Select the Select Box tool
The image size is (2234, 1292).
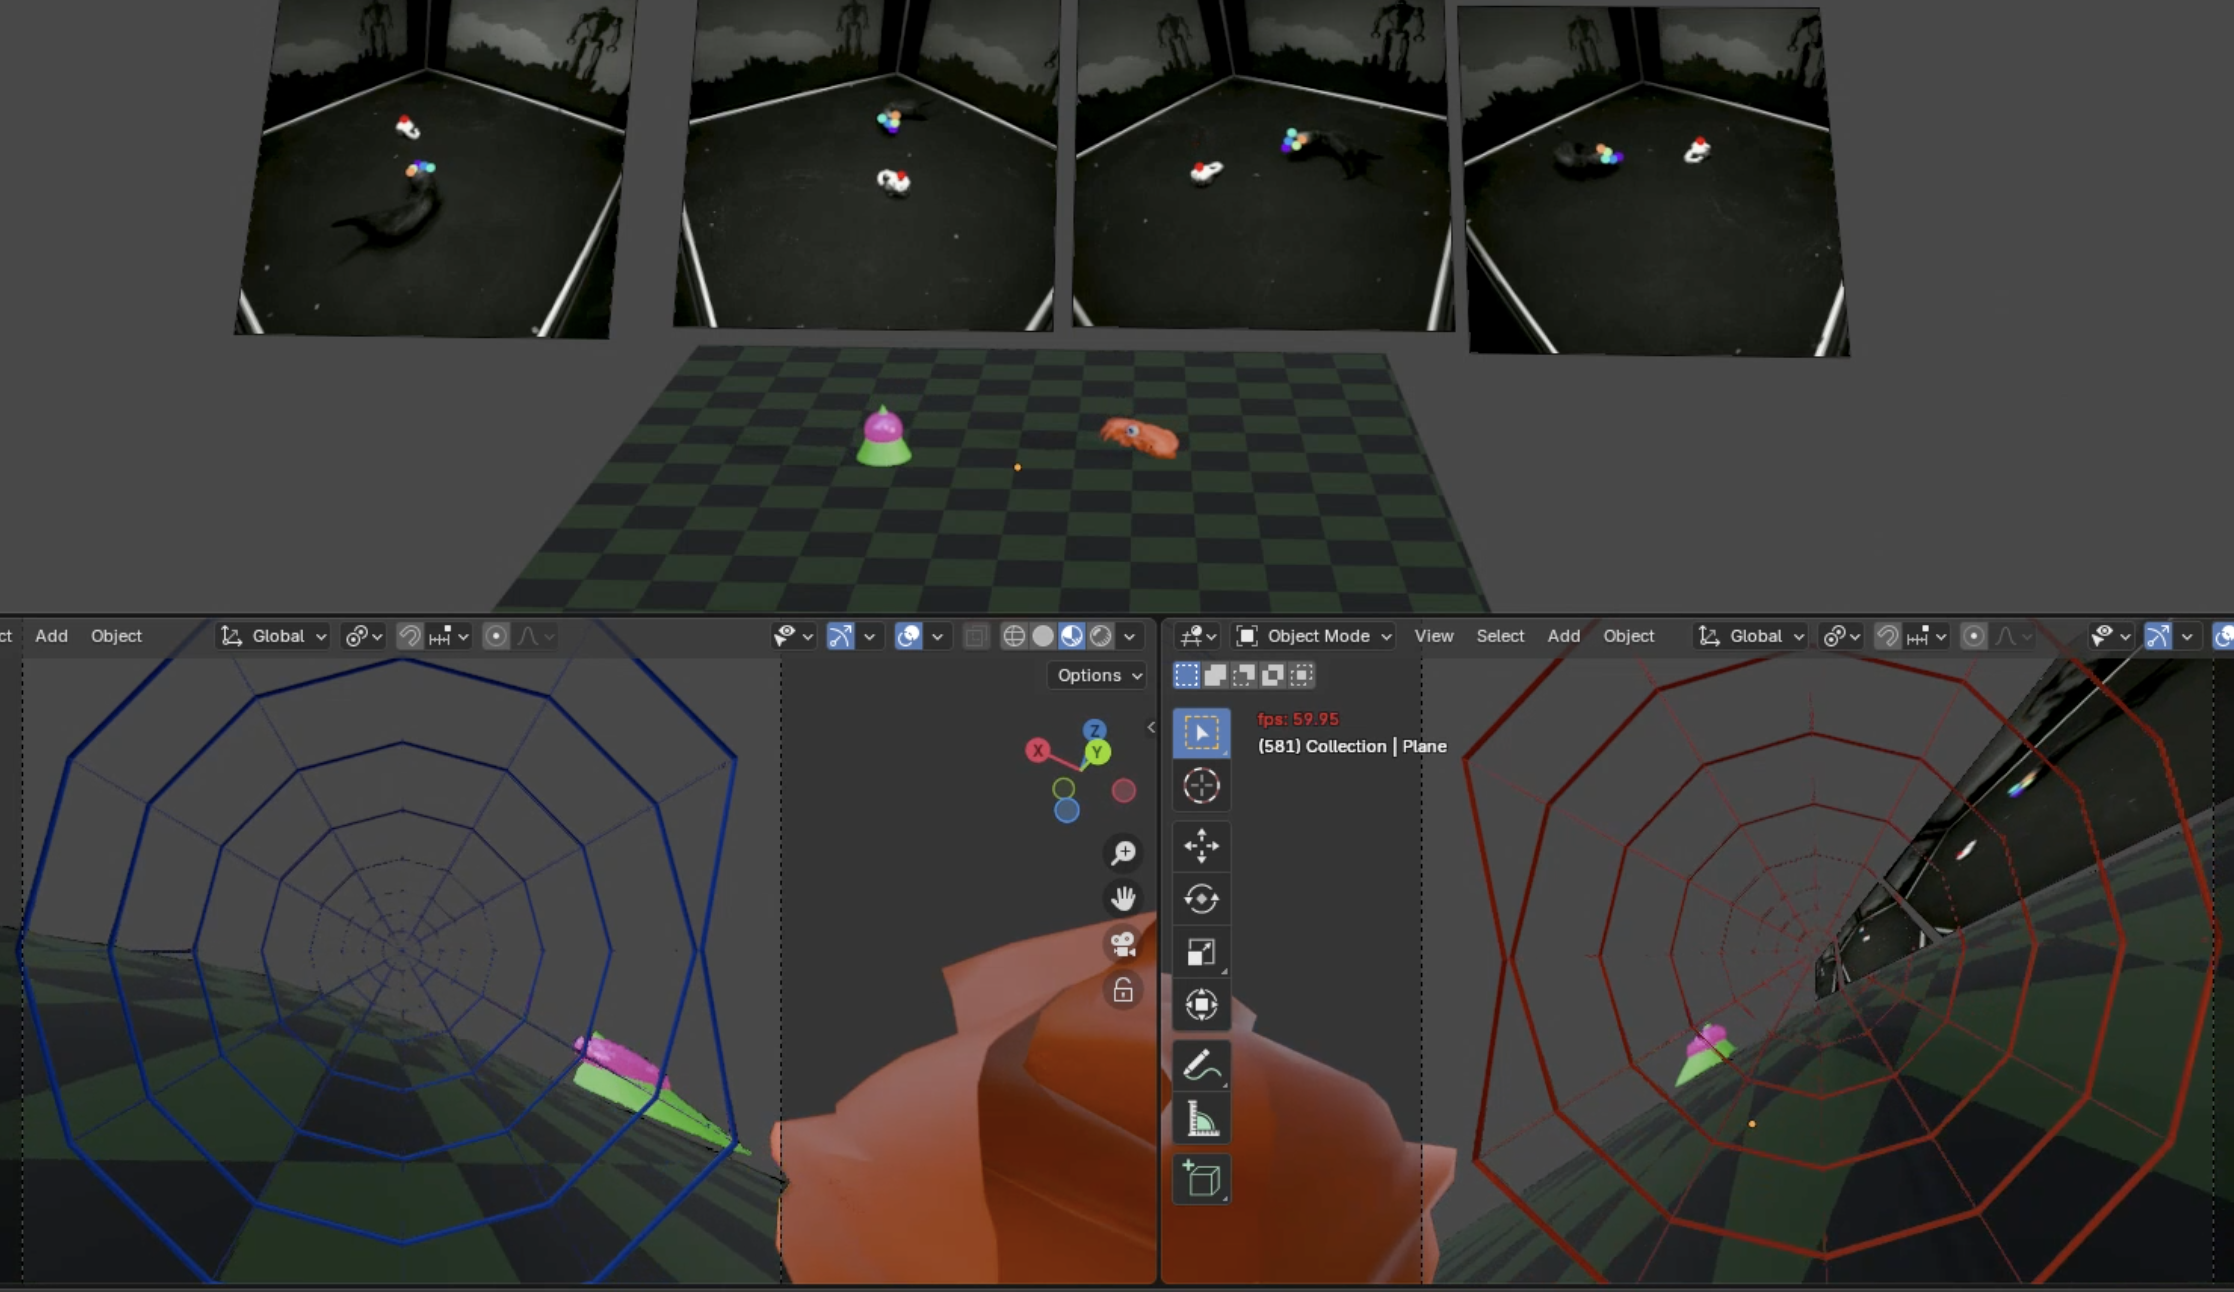pos(1201,733)
